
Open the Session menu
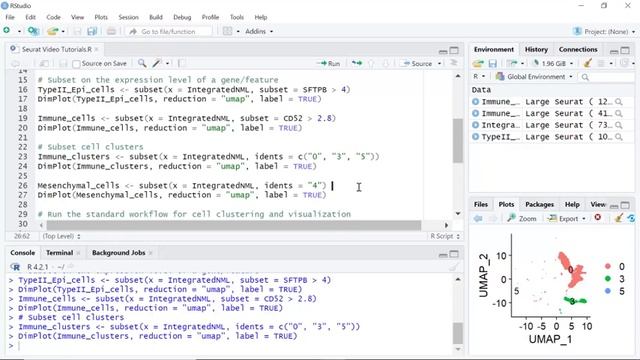click(x=129, y=17)
